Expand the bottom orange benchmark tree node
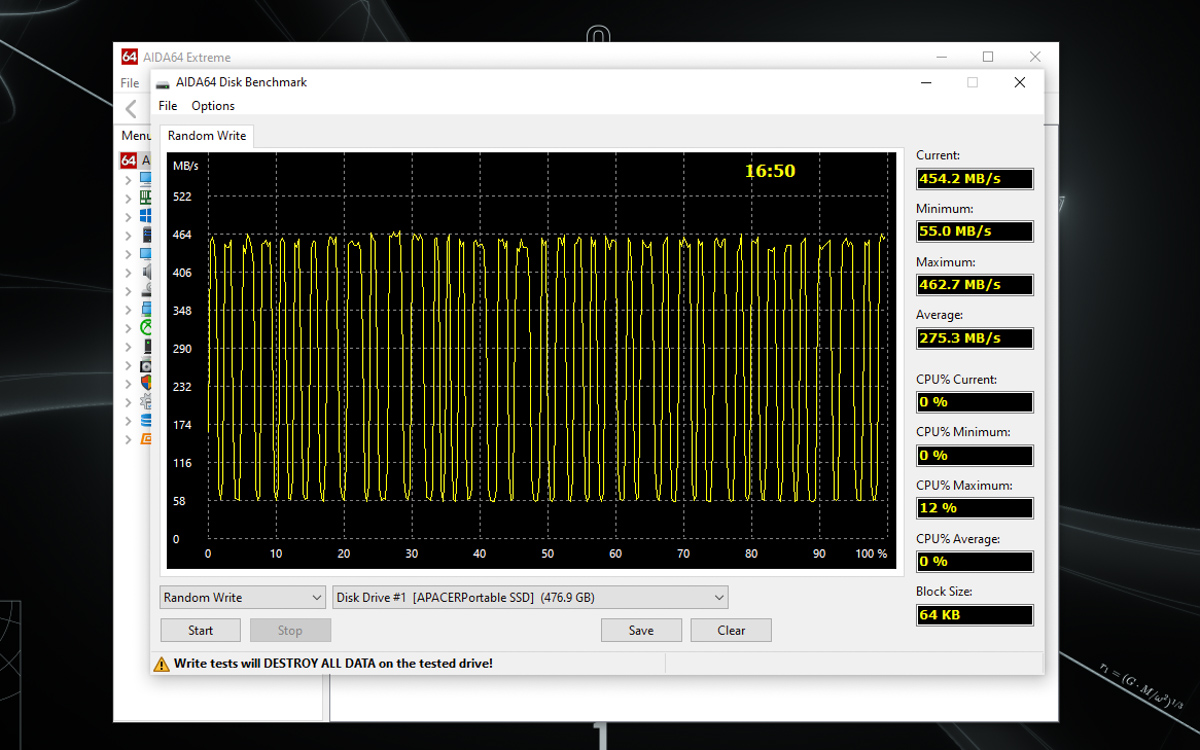1200x750 pixels. [128, 439]
